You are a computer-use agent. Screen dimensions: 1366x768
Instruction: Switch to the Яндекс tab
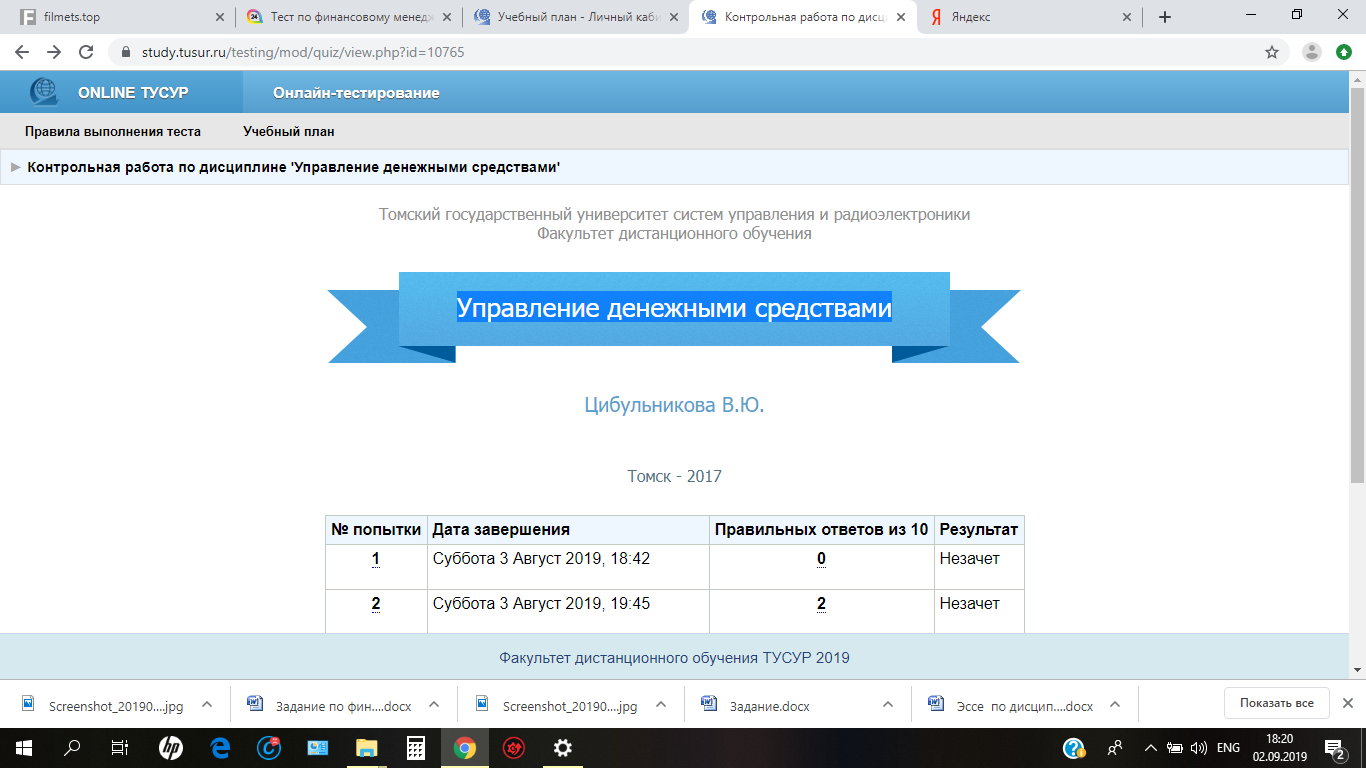(1030, 17)
